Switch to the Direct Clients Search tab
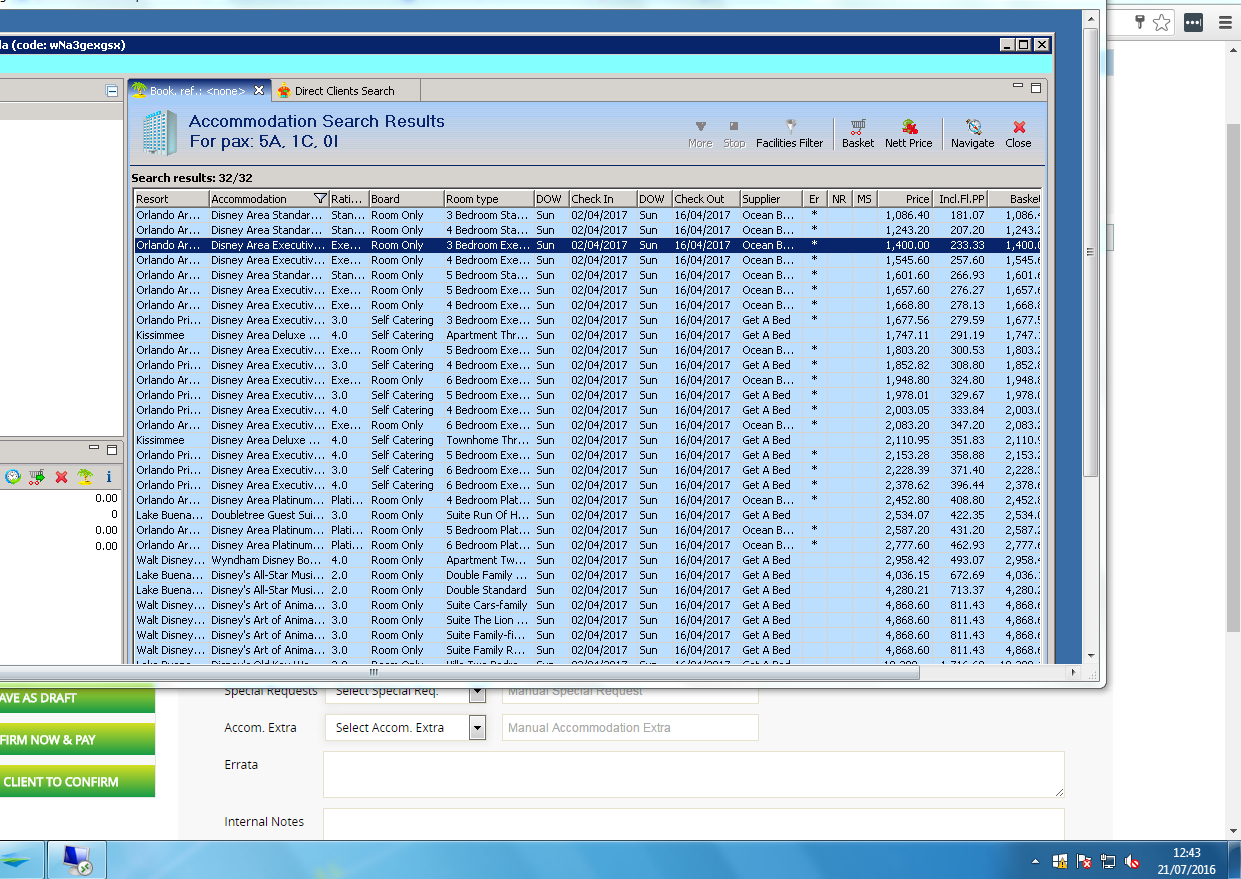 pos(344,91)
